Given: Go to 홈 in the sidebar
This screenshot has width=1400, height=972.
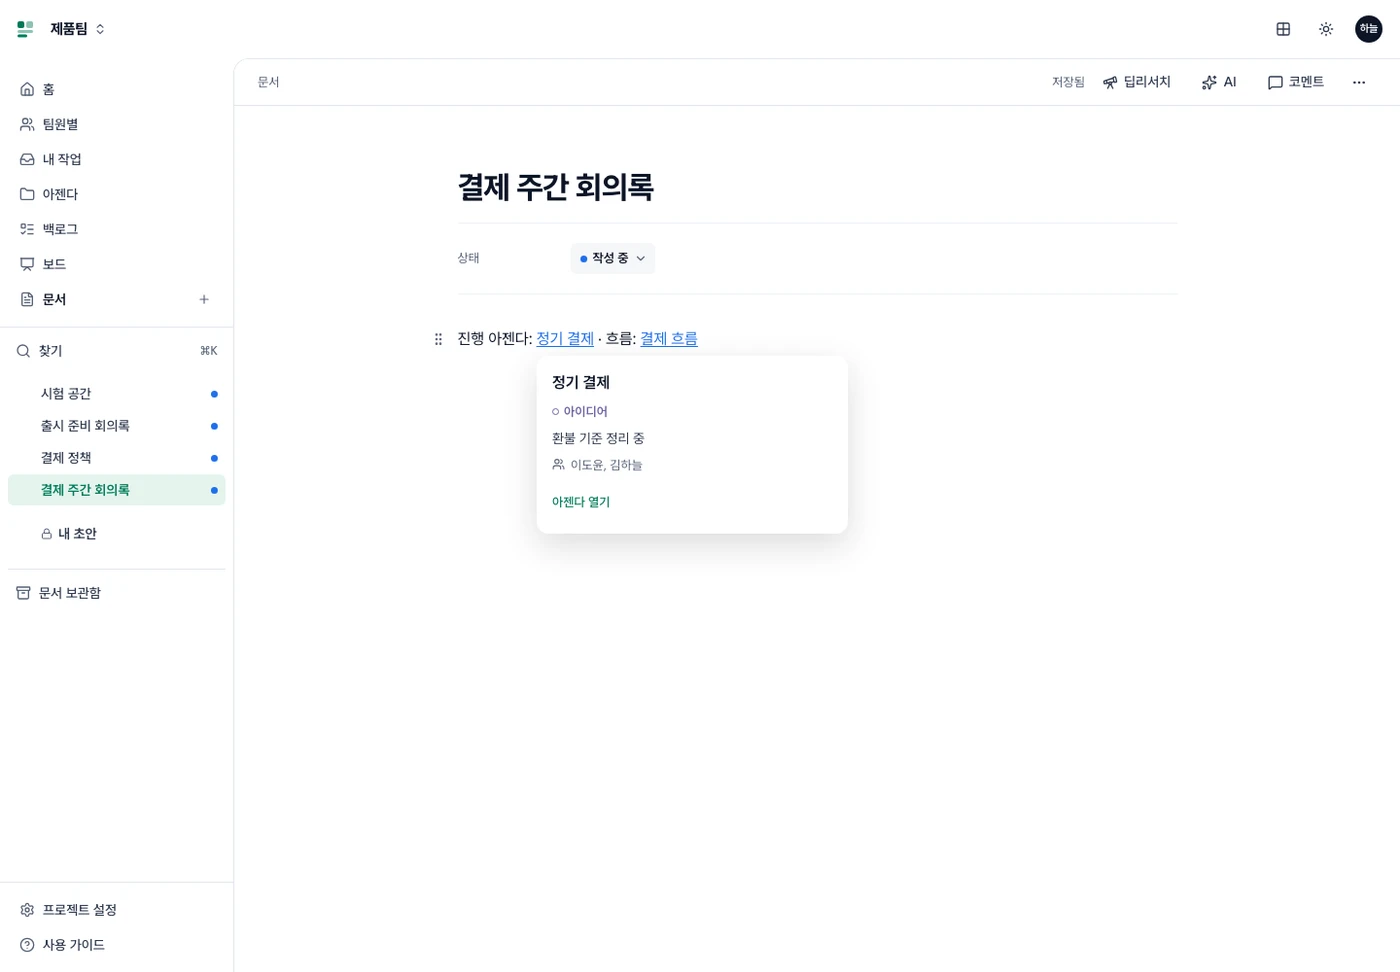Looking at the screenshot, I should [x=116, y=89].
